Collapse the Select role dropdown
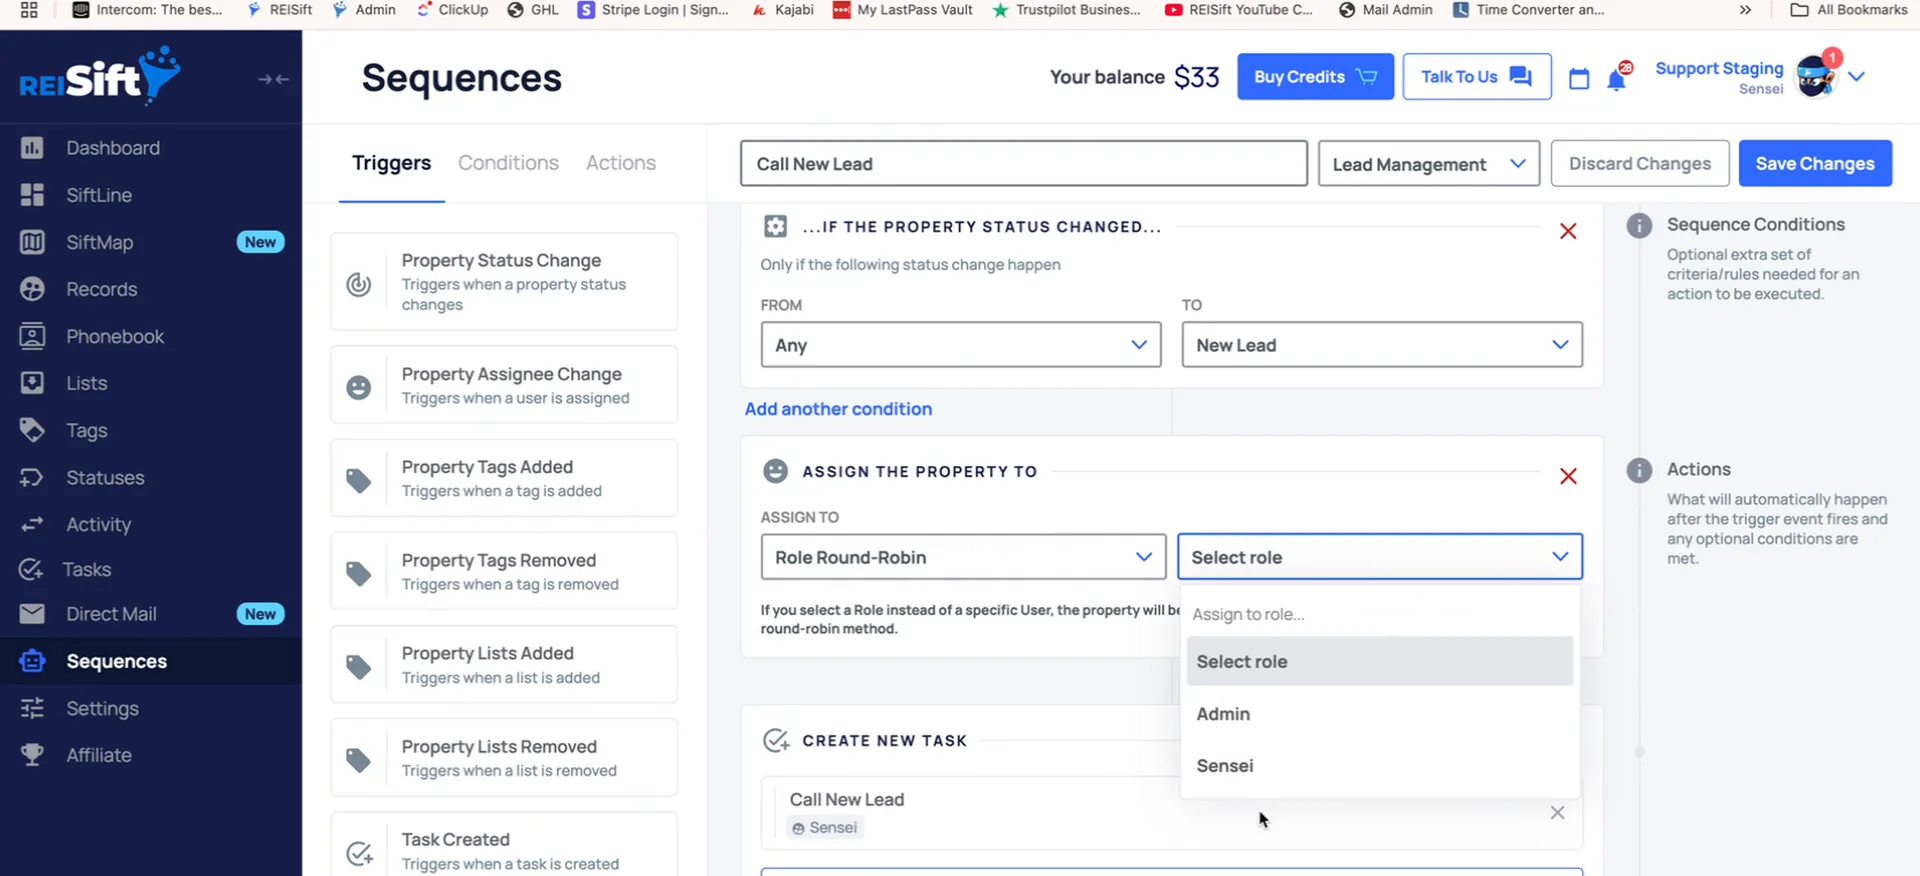Viewport: 1920px width, 876px height. (x=1380, y=557)
